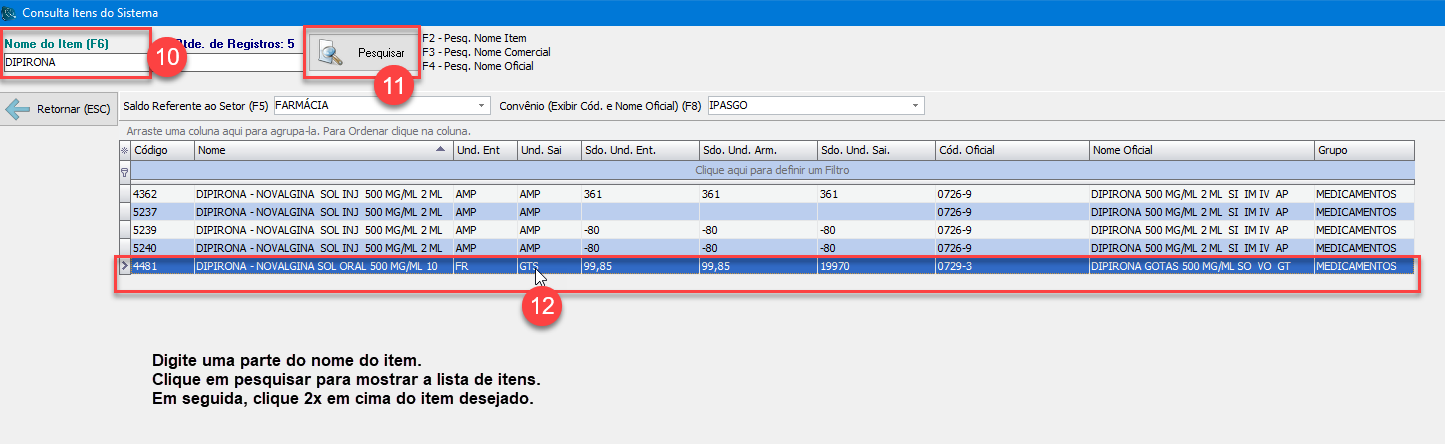The image size is (1445, 444).
Task: Click the filter funnel icon in grid
Action: (125, 171)
